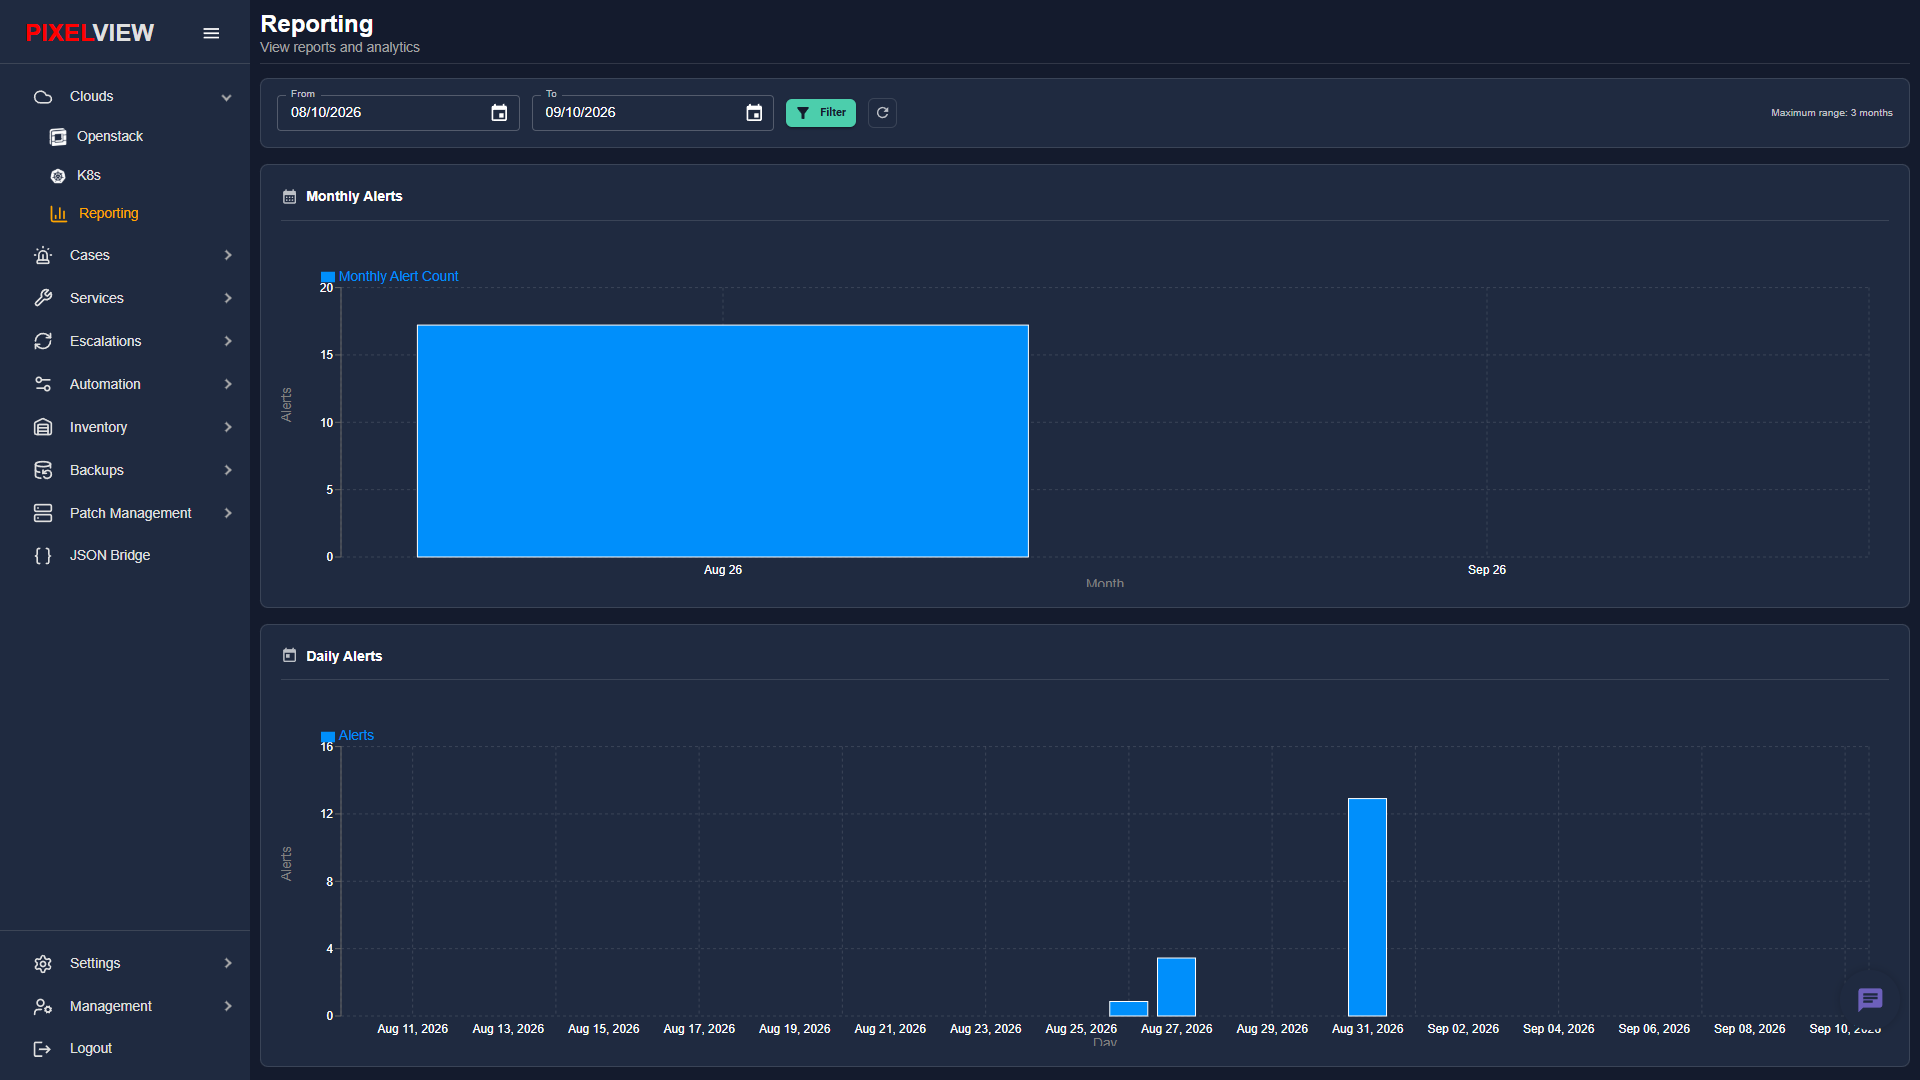Click the 'Sep 26' axis label
The width and height of the screenshot is (1920, 1080).
click(1486, 570)
